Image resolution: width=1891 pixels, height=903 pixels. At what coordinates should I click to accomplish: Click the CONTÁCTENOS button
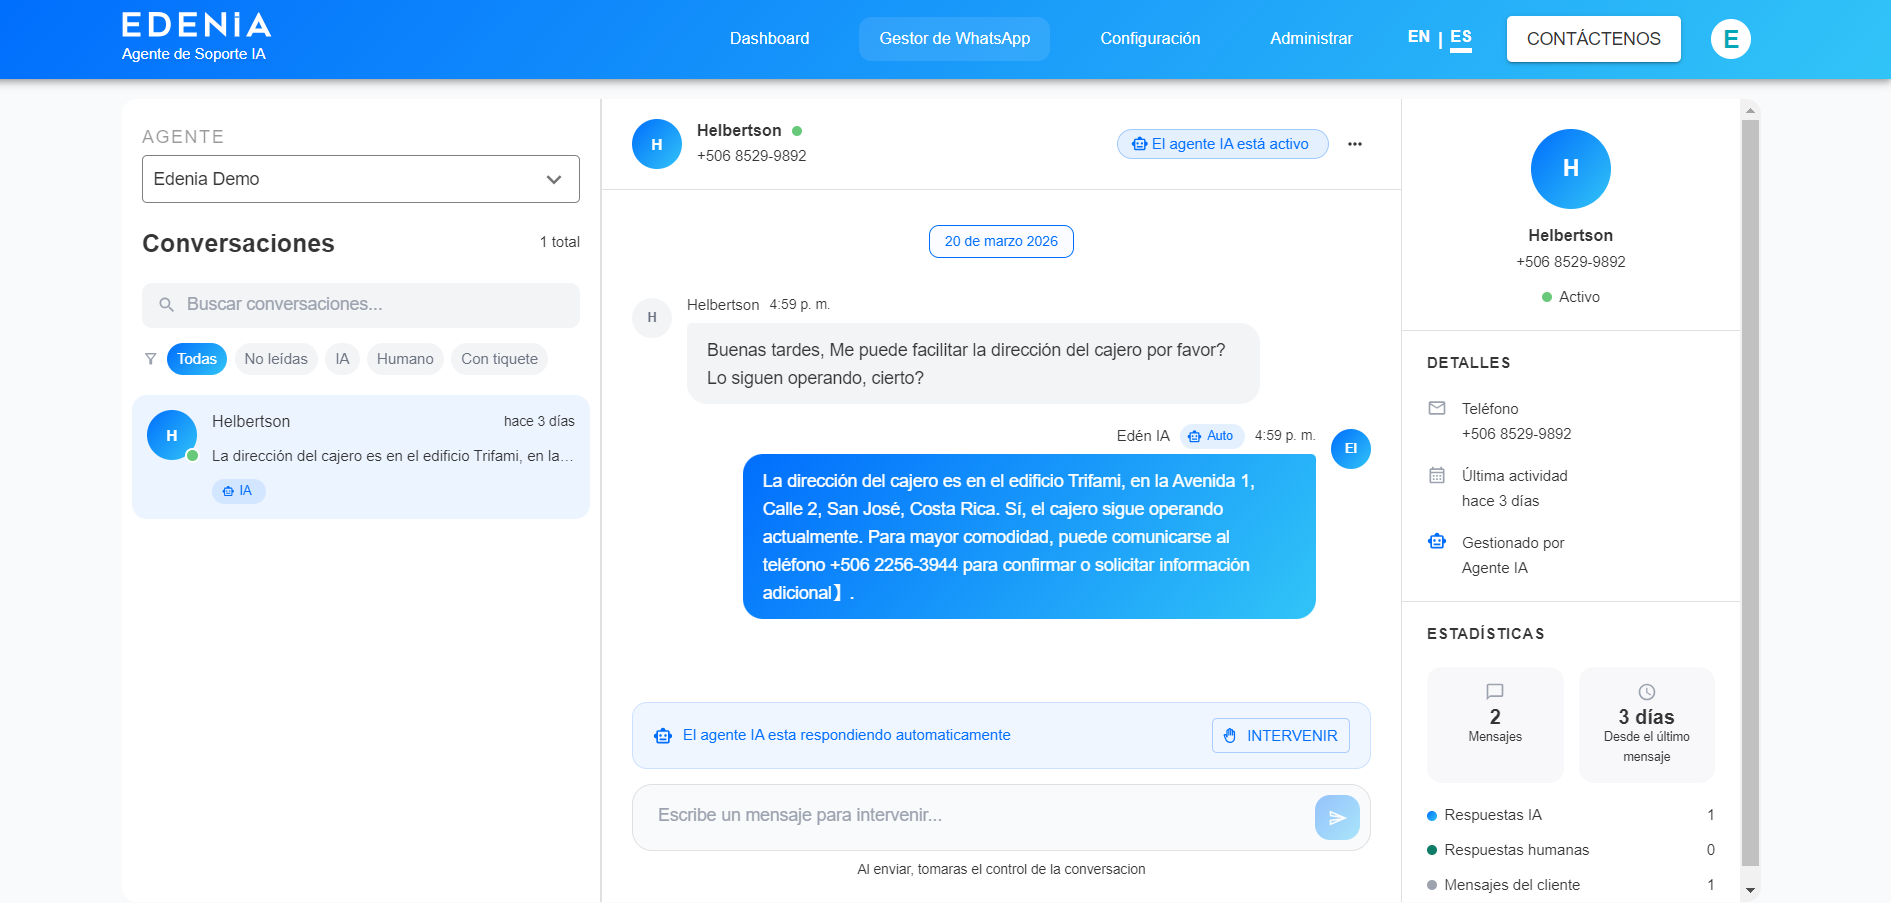[1593, 38]
